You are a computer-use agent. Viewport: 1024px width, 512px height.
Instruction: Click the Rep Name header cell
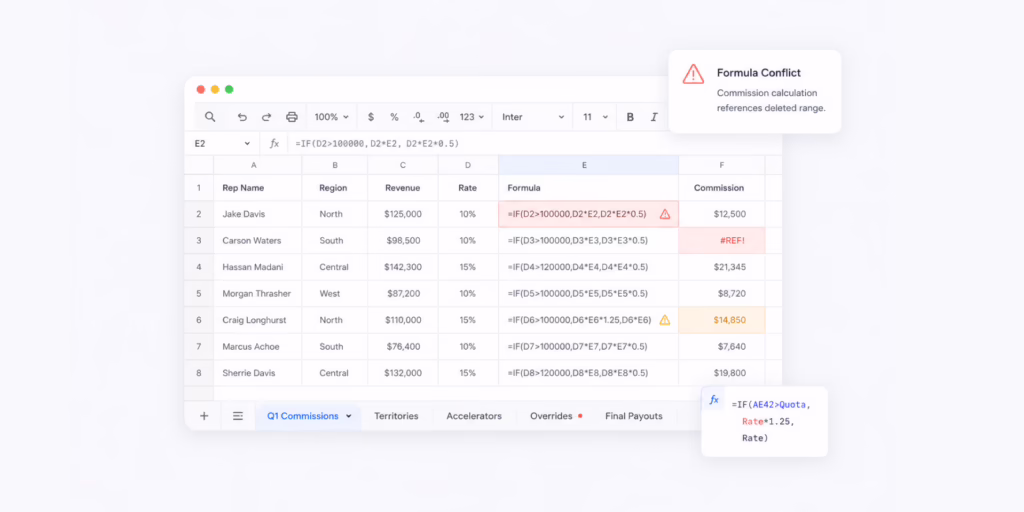(x=257, y=187)
